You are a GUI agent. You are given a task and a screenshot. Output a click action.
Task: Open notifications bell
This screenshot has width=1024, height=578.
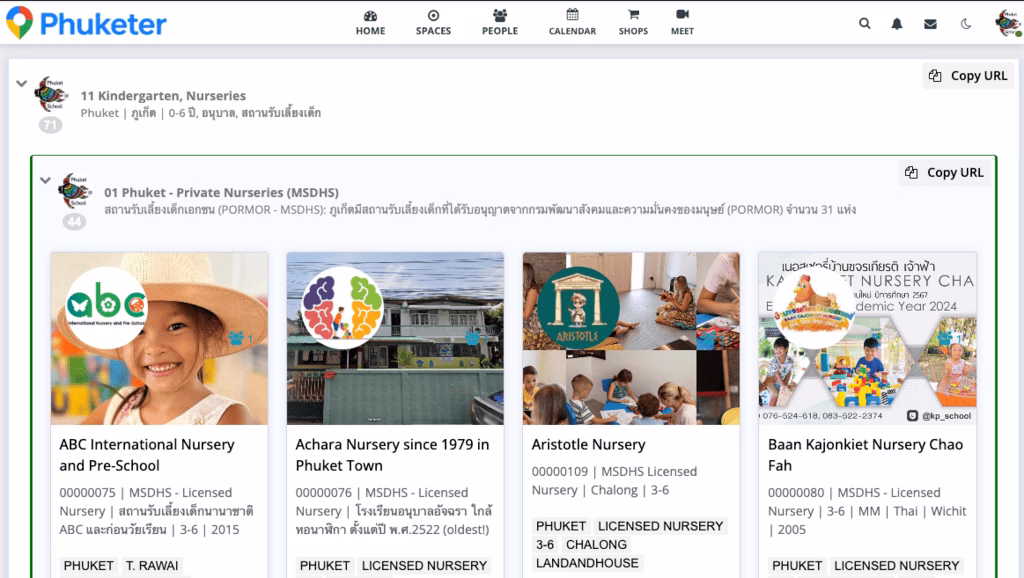pos(897,24)
